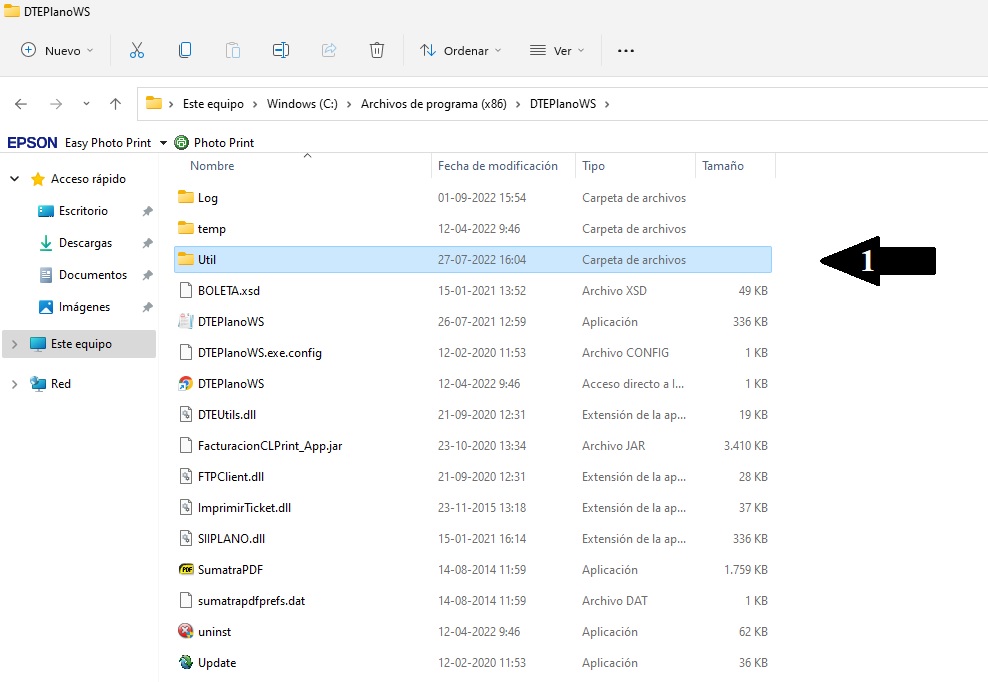Click the DTEPlanoWS Chrome shortcut icon

[185, 384]
